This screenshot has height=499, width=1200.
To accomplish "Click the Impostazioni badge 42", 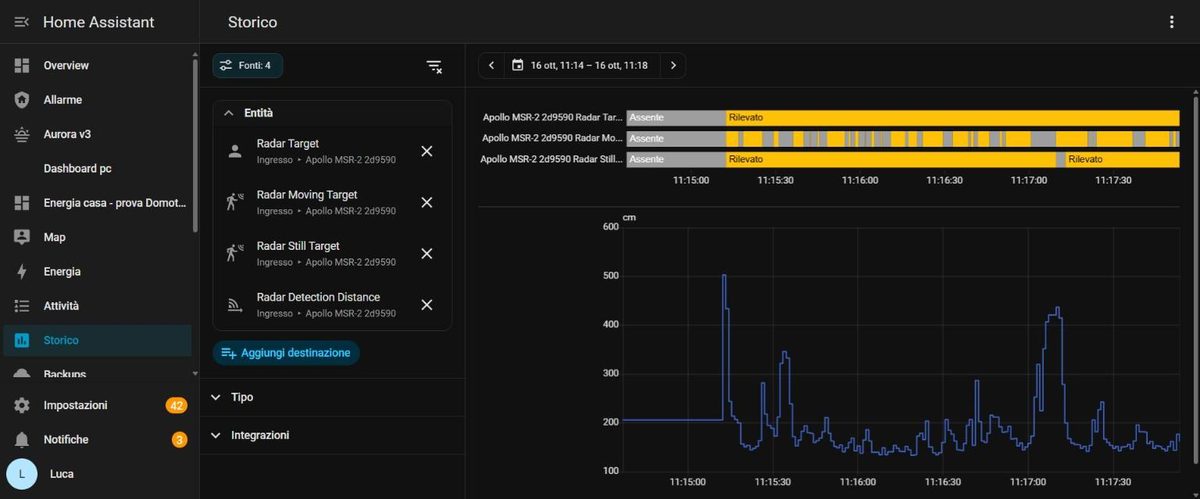I will click(x=176, y=405).
